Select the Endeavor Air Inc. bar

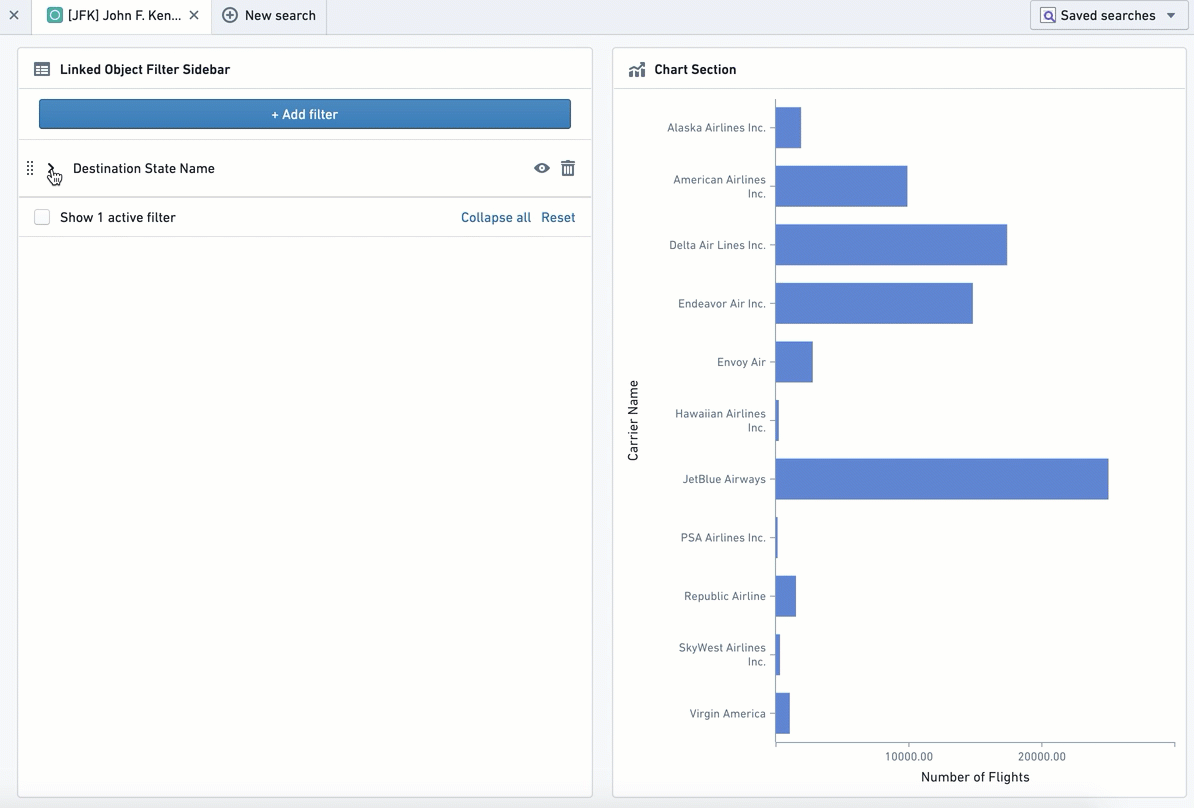[874, 303]
